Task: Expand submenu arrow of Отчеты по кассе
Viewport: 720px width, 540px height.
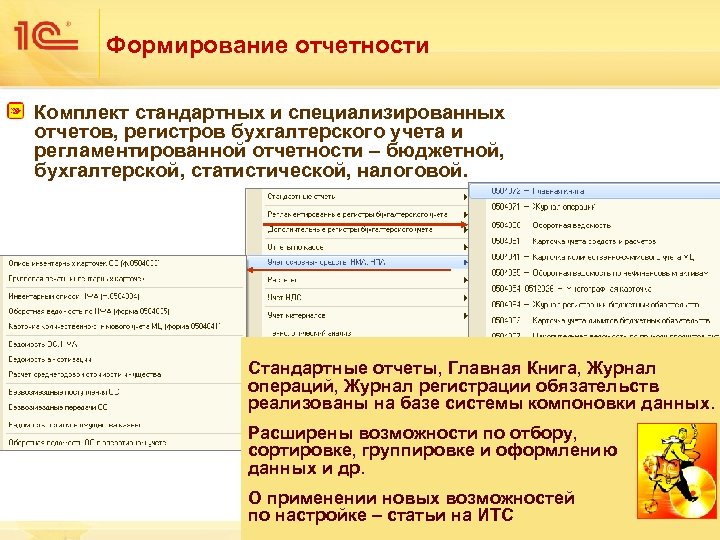Action: [465, 247]
